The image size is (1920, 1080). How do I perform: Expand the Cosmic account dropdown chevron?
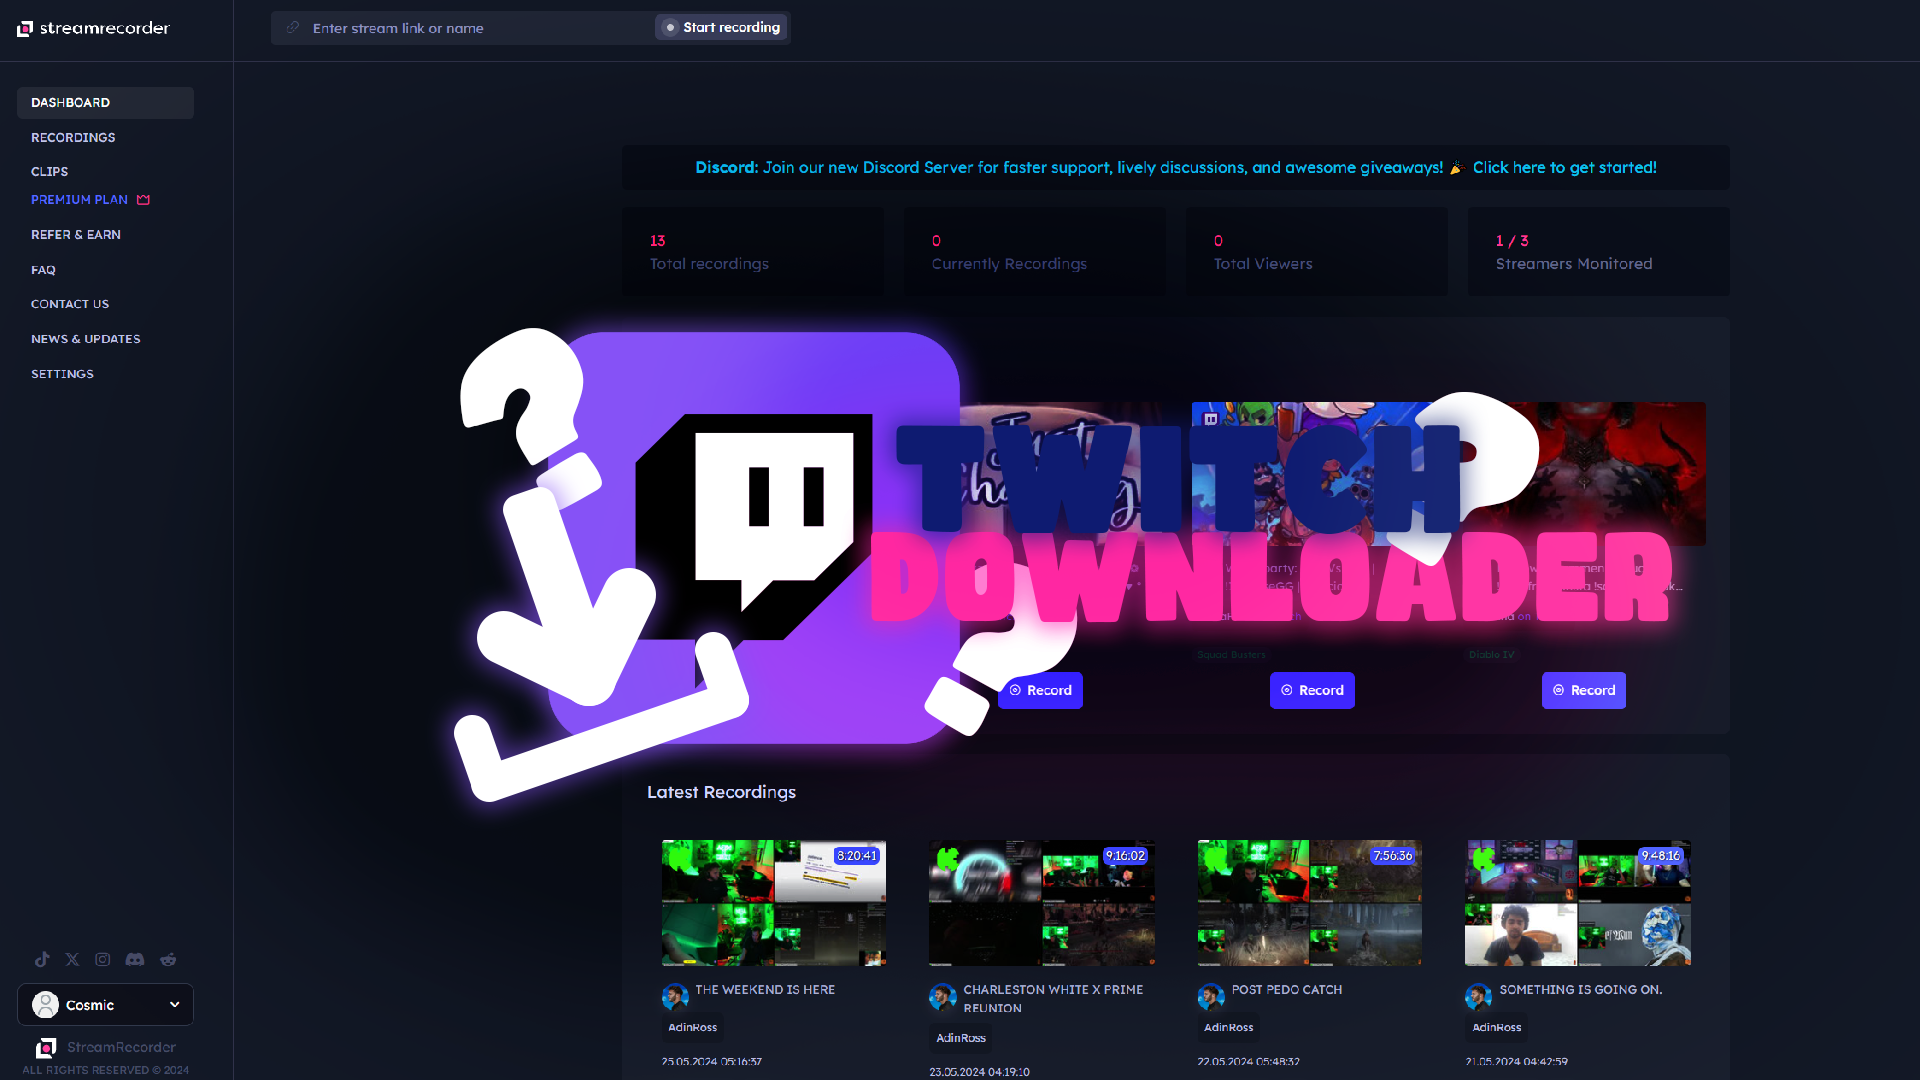tap(175, 1005)
